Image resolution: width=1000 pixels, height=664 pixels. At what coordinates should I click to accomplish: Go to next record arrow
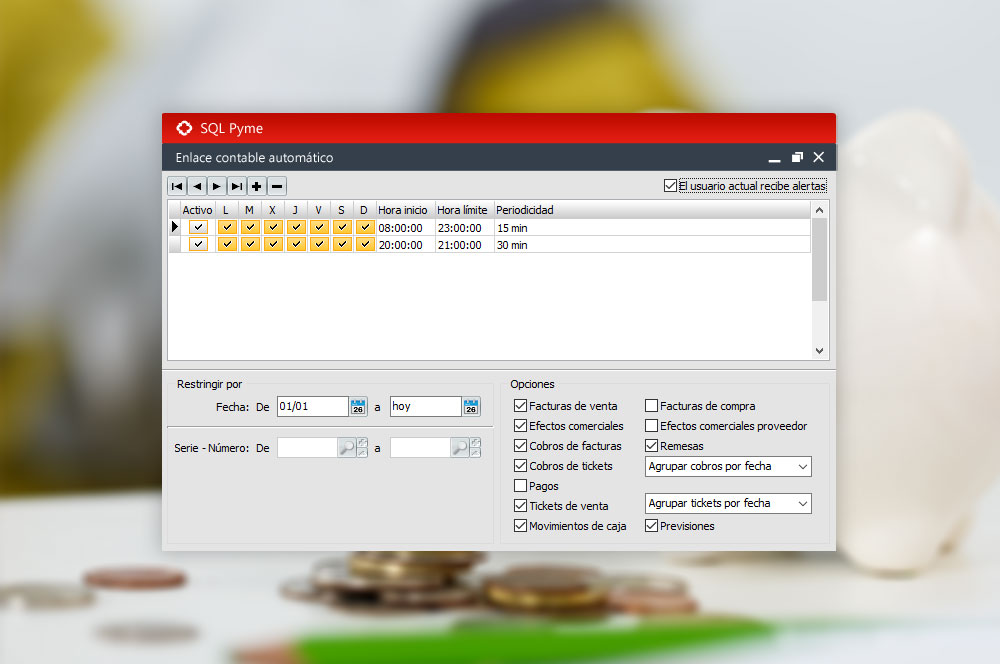point(217,186)
